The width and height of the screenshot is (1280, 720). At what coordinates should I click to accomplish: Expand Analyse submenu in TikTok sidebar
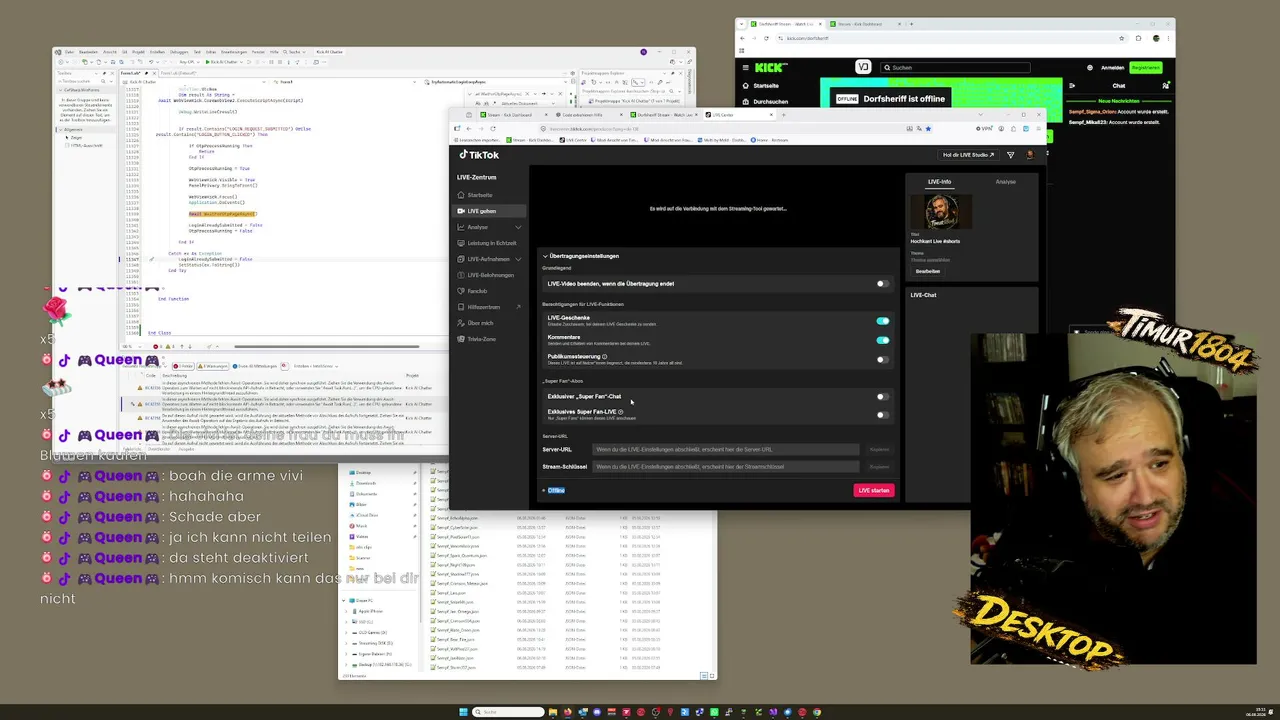click(517, 227)
